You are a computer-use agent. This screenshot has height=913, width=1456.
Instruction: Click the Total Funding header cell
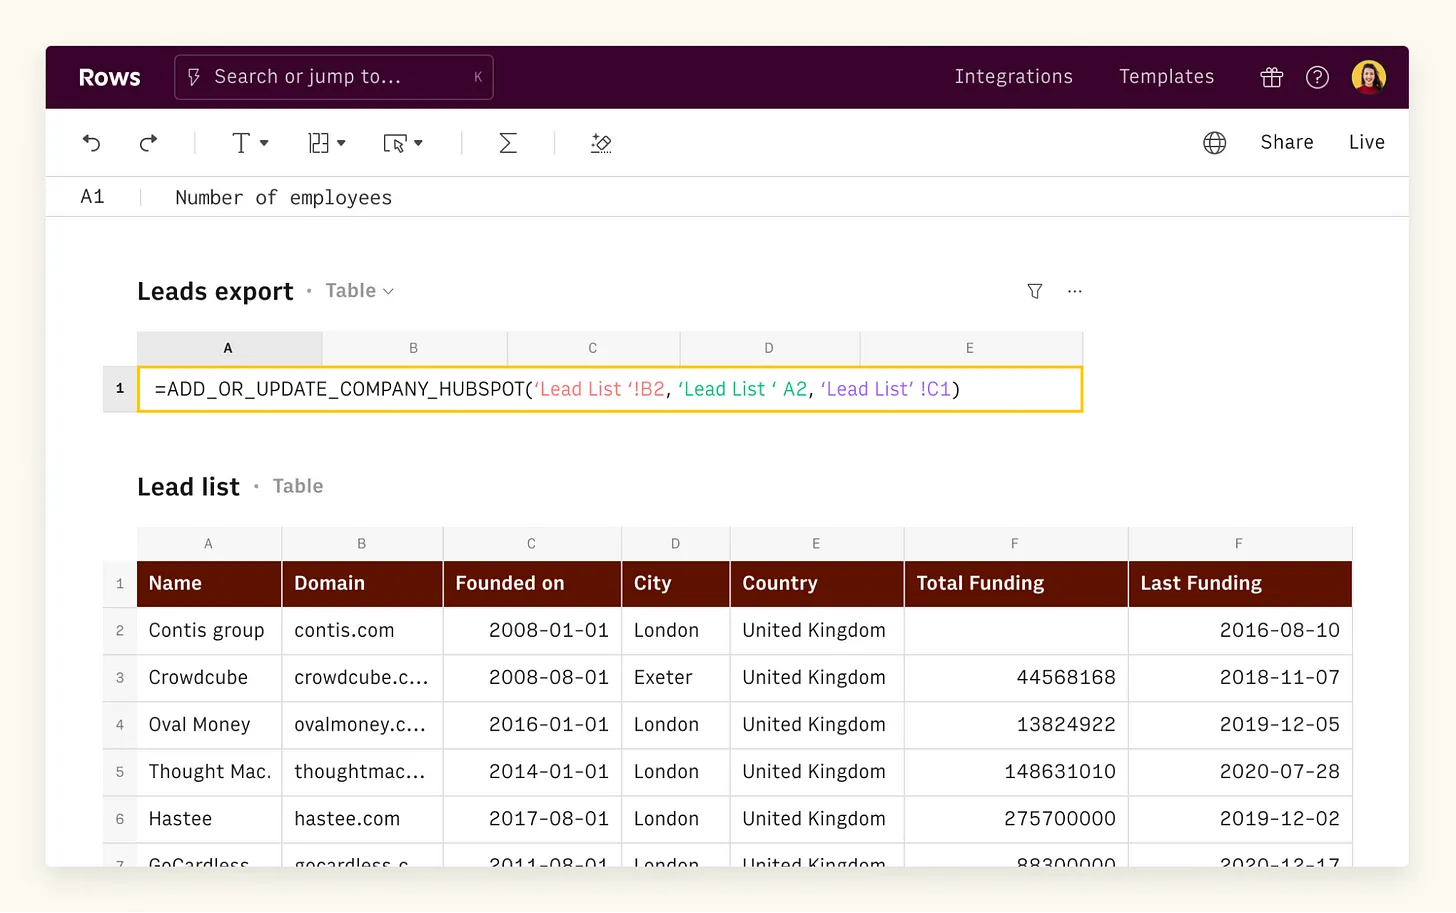1016,584
